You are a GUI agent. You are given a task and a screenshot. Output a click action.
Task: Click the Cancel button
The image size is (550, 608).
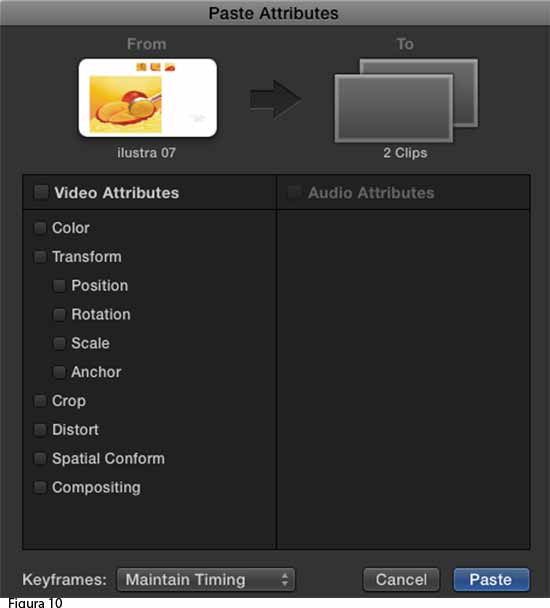tap(401, 580)
